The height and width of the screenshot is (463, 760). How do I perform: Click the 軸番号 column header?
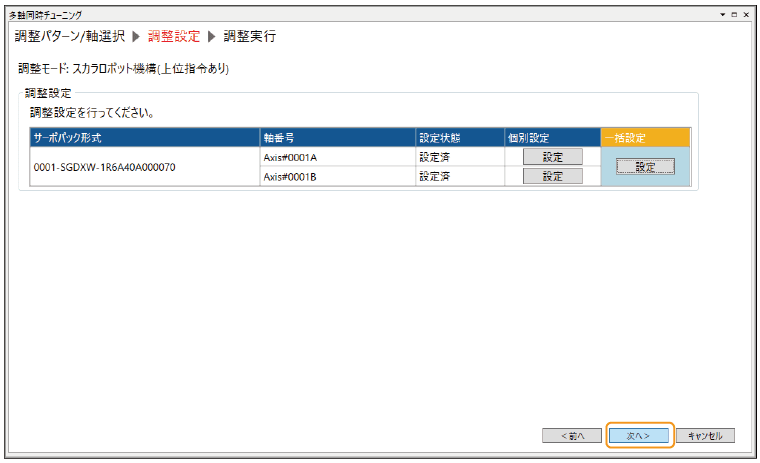click(x=336, y=137)
